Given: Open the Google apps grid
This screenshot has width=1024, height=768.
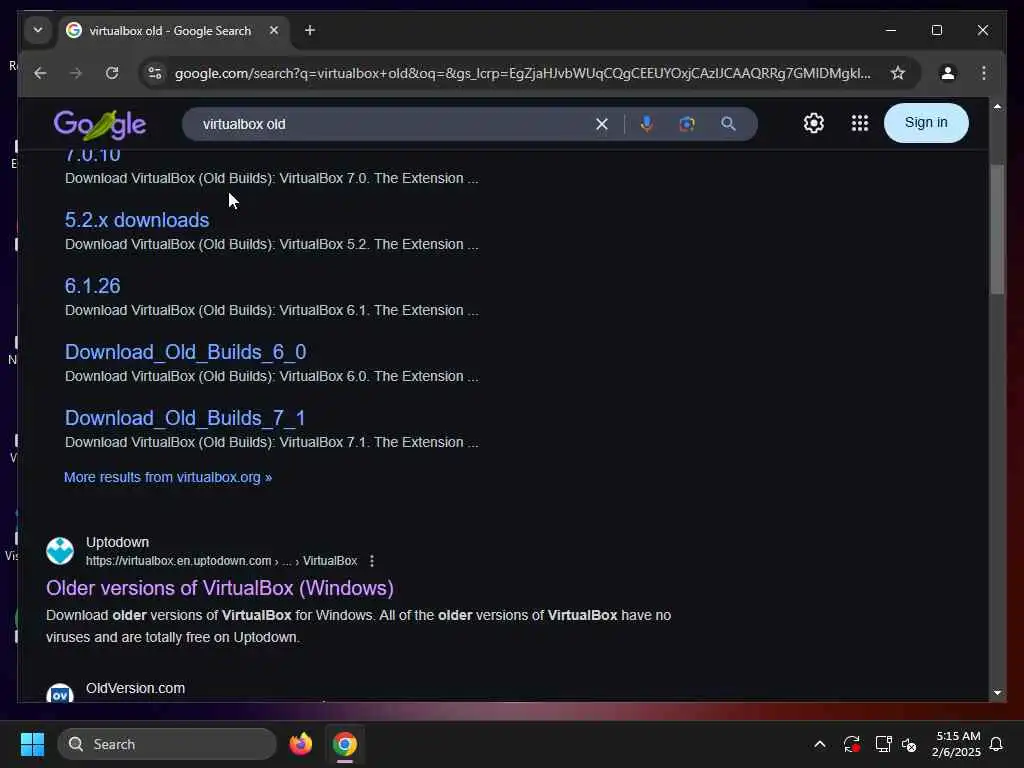Looking at the screenshot, I should tap(859, 123).
